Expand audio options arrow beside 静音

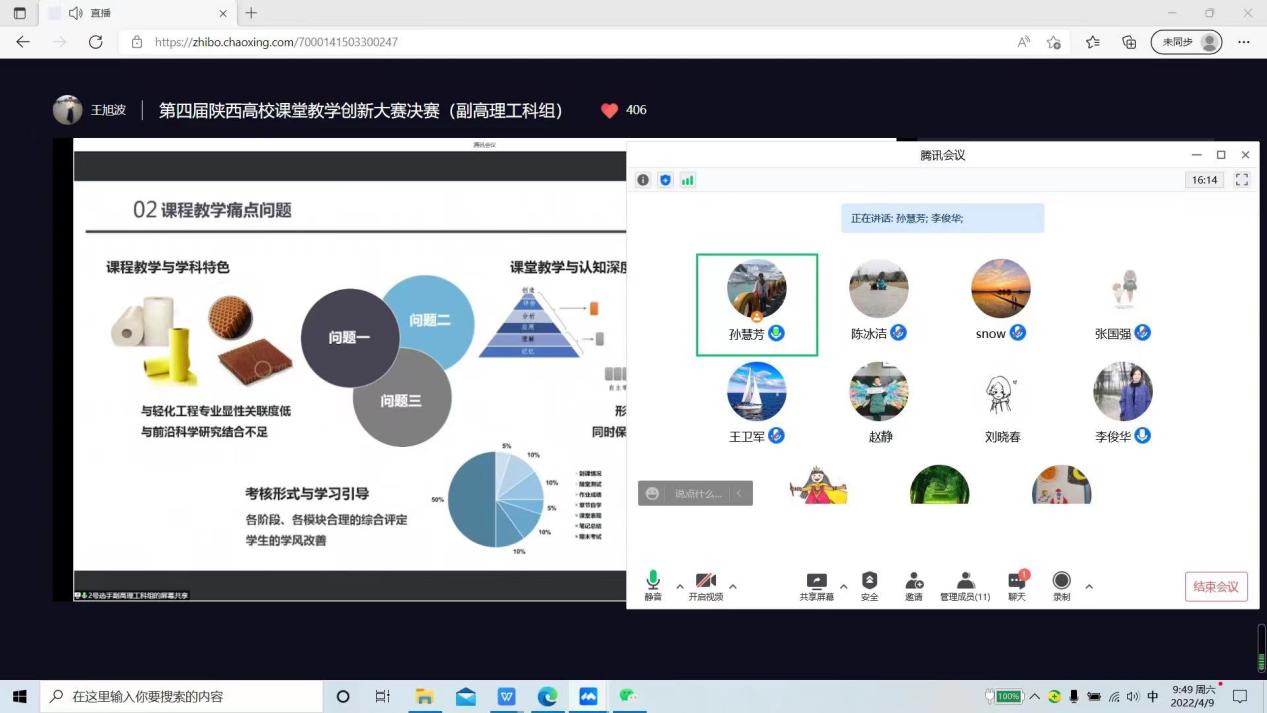tap(680, 587)
